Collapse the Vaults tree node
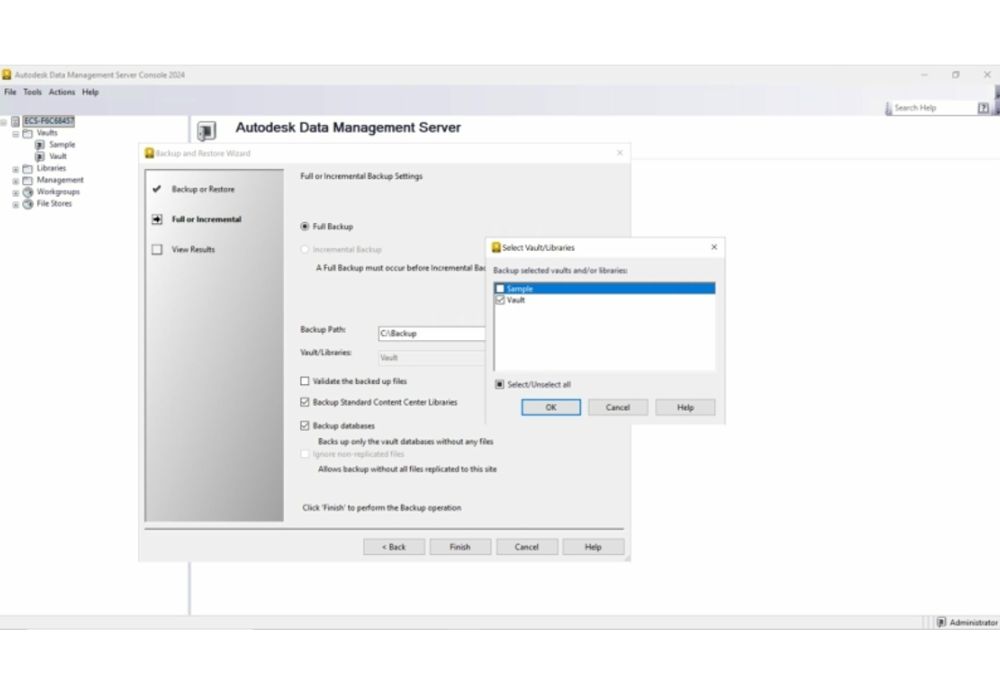Image resolution: width=1000 pixels, height=700 pixels. click(x=13, y=132)
